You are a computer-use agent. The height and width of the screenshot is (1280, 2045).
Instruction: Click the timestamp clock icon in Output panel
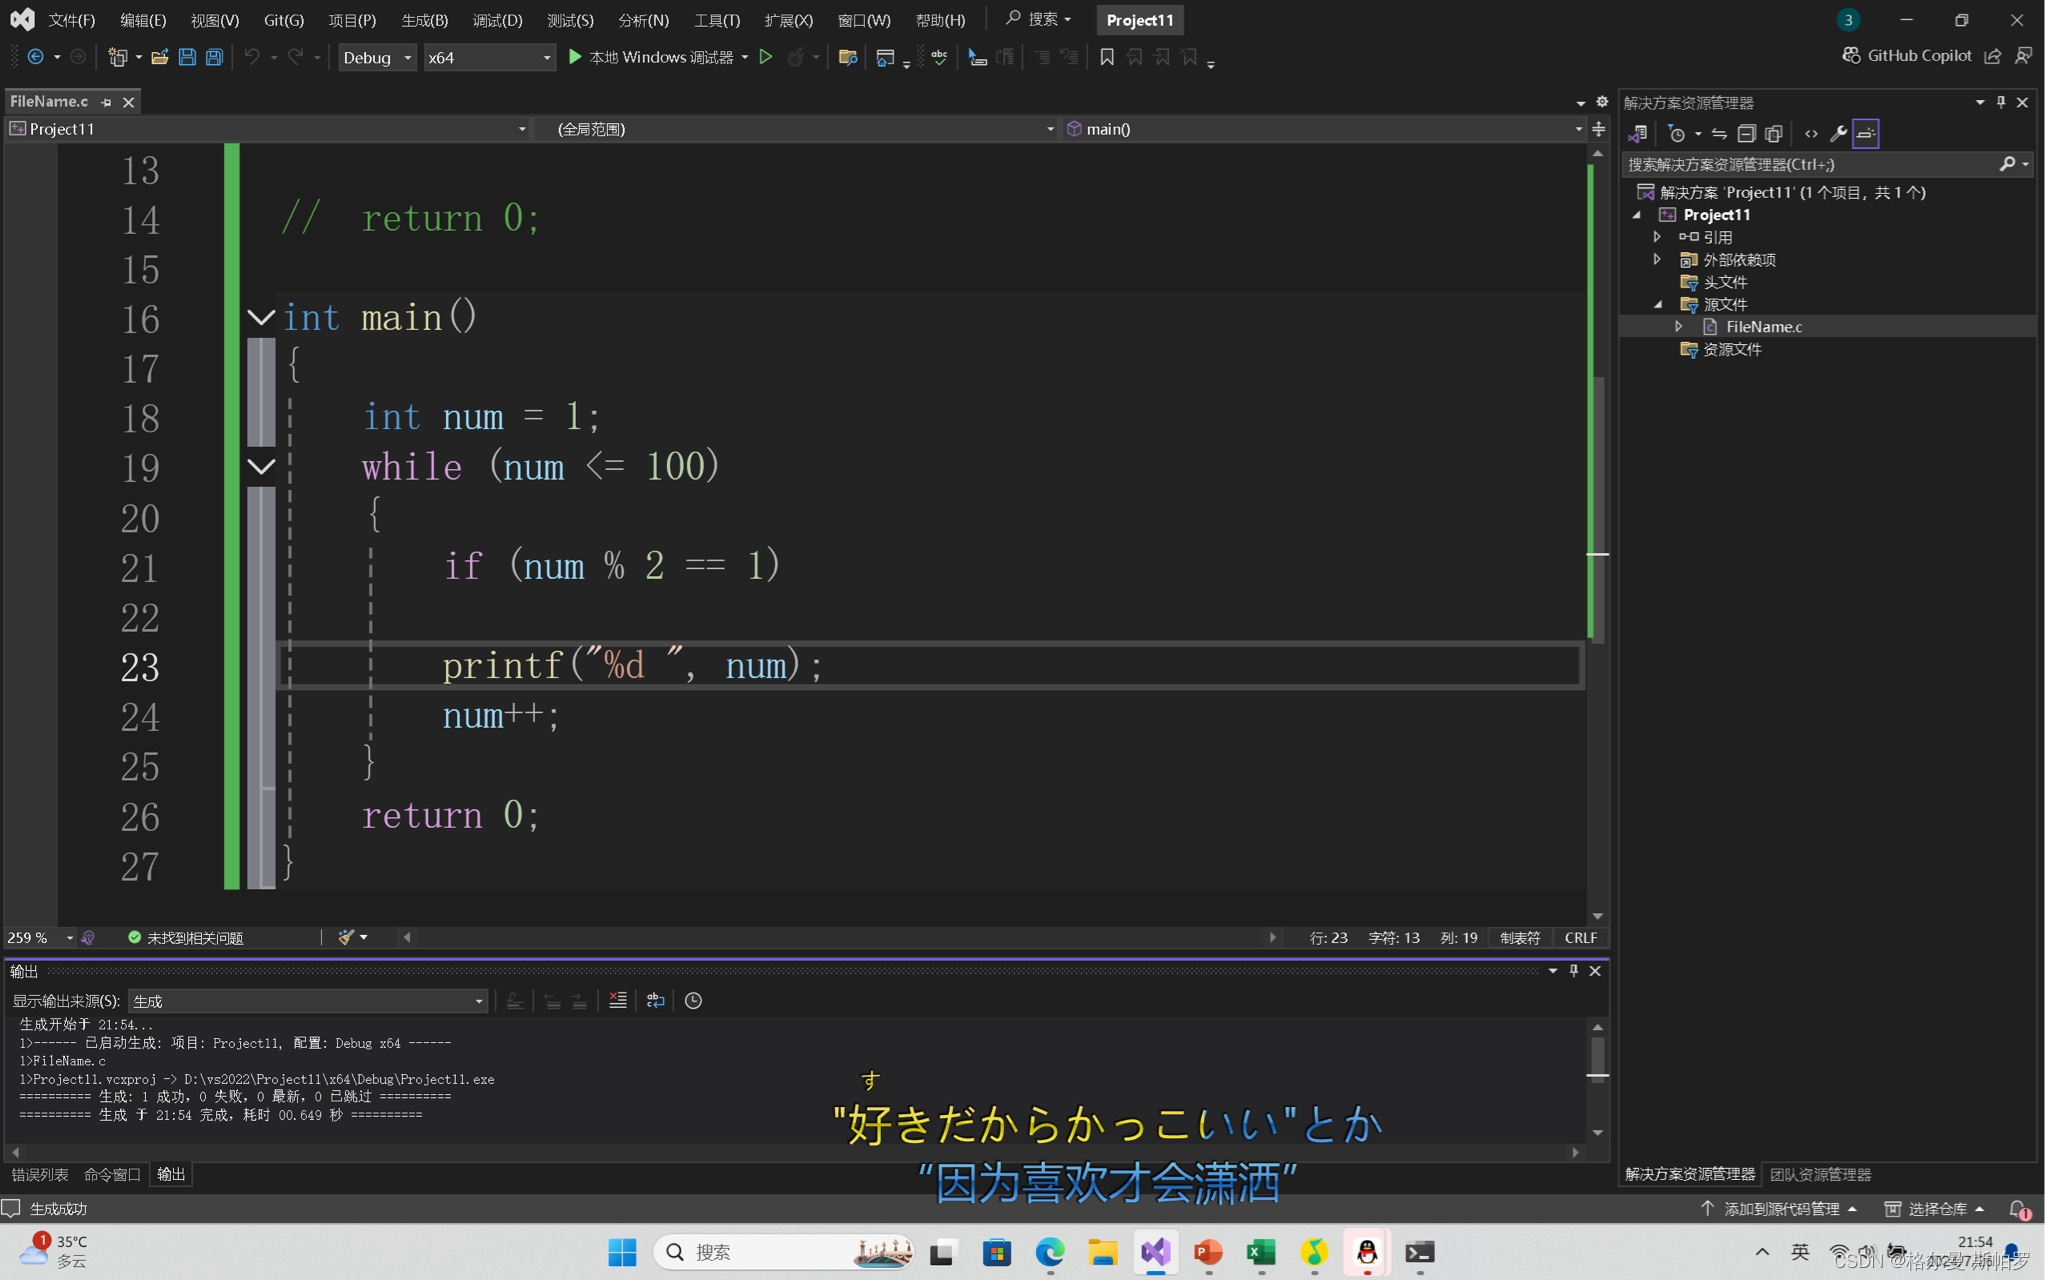tap(693, 1000)
